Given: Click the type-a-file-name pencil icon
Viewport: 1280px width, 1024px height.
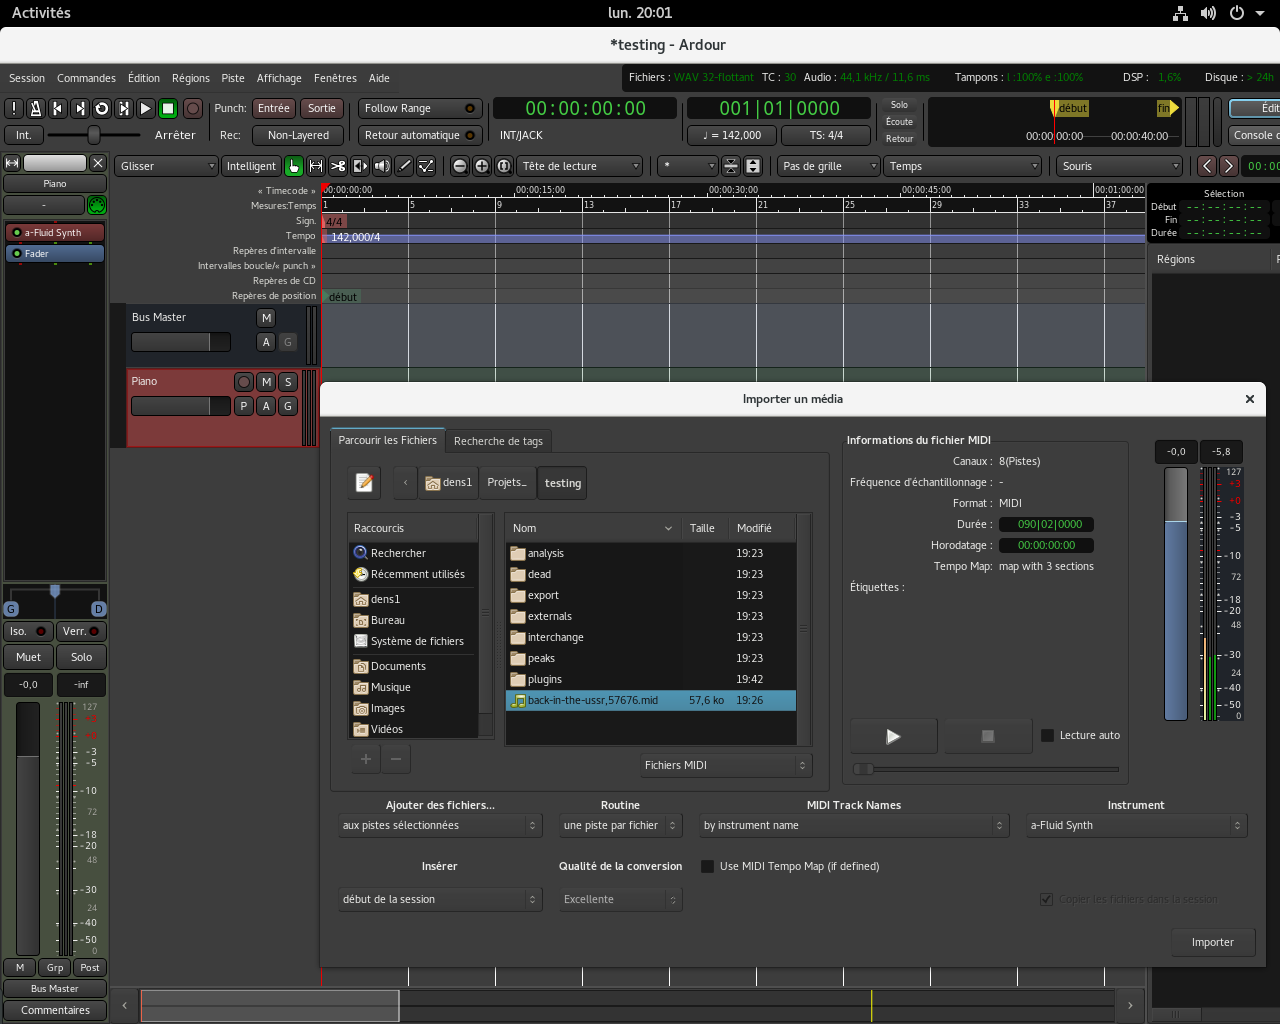Looking at the screenshot, I should [x=365, y=483].
